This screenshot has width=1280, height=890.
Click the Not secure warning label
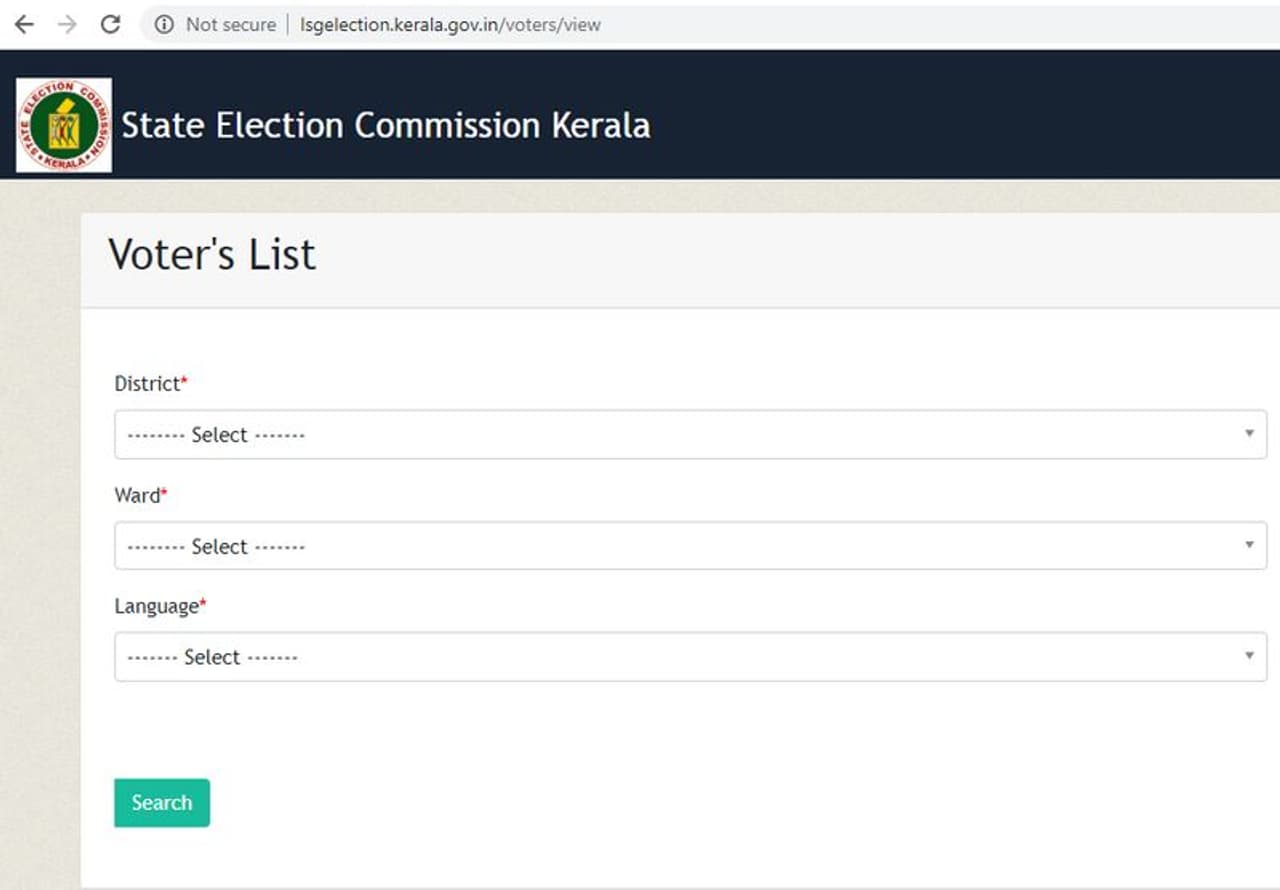click(230, 25)
